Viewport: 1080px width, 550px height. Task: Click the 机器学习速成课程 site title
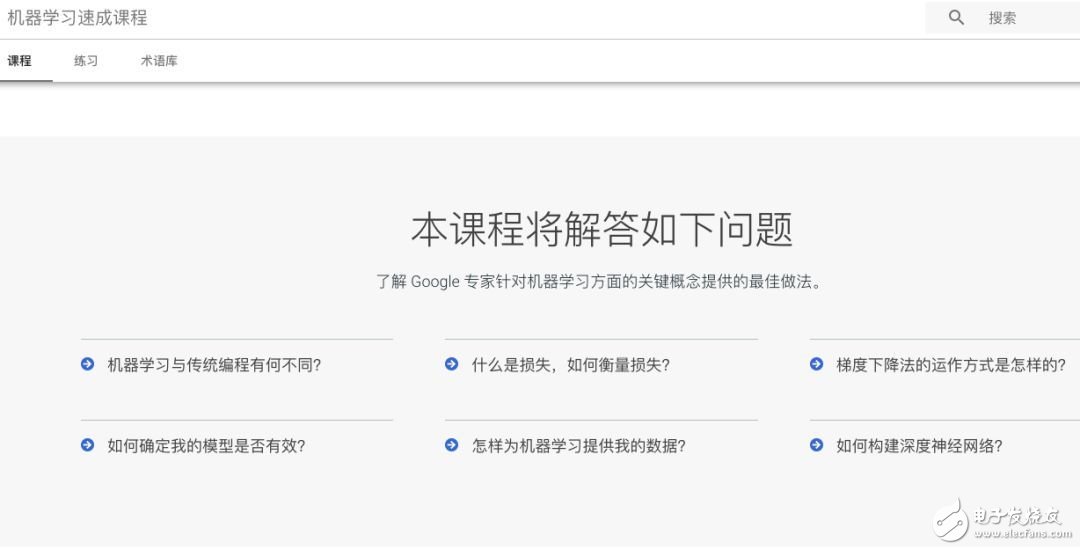(78, 18)
